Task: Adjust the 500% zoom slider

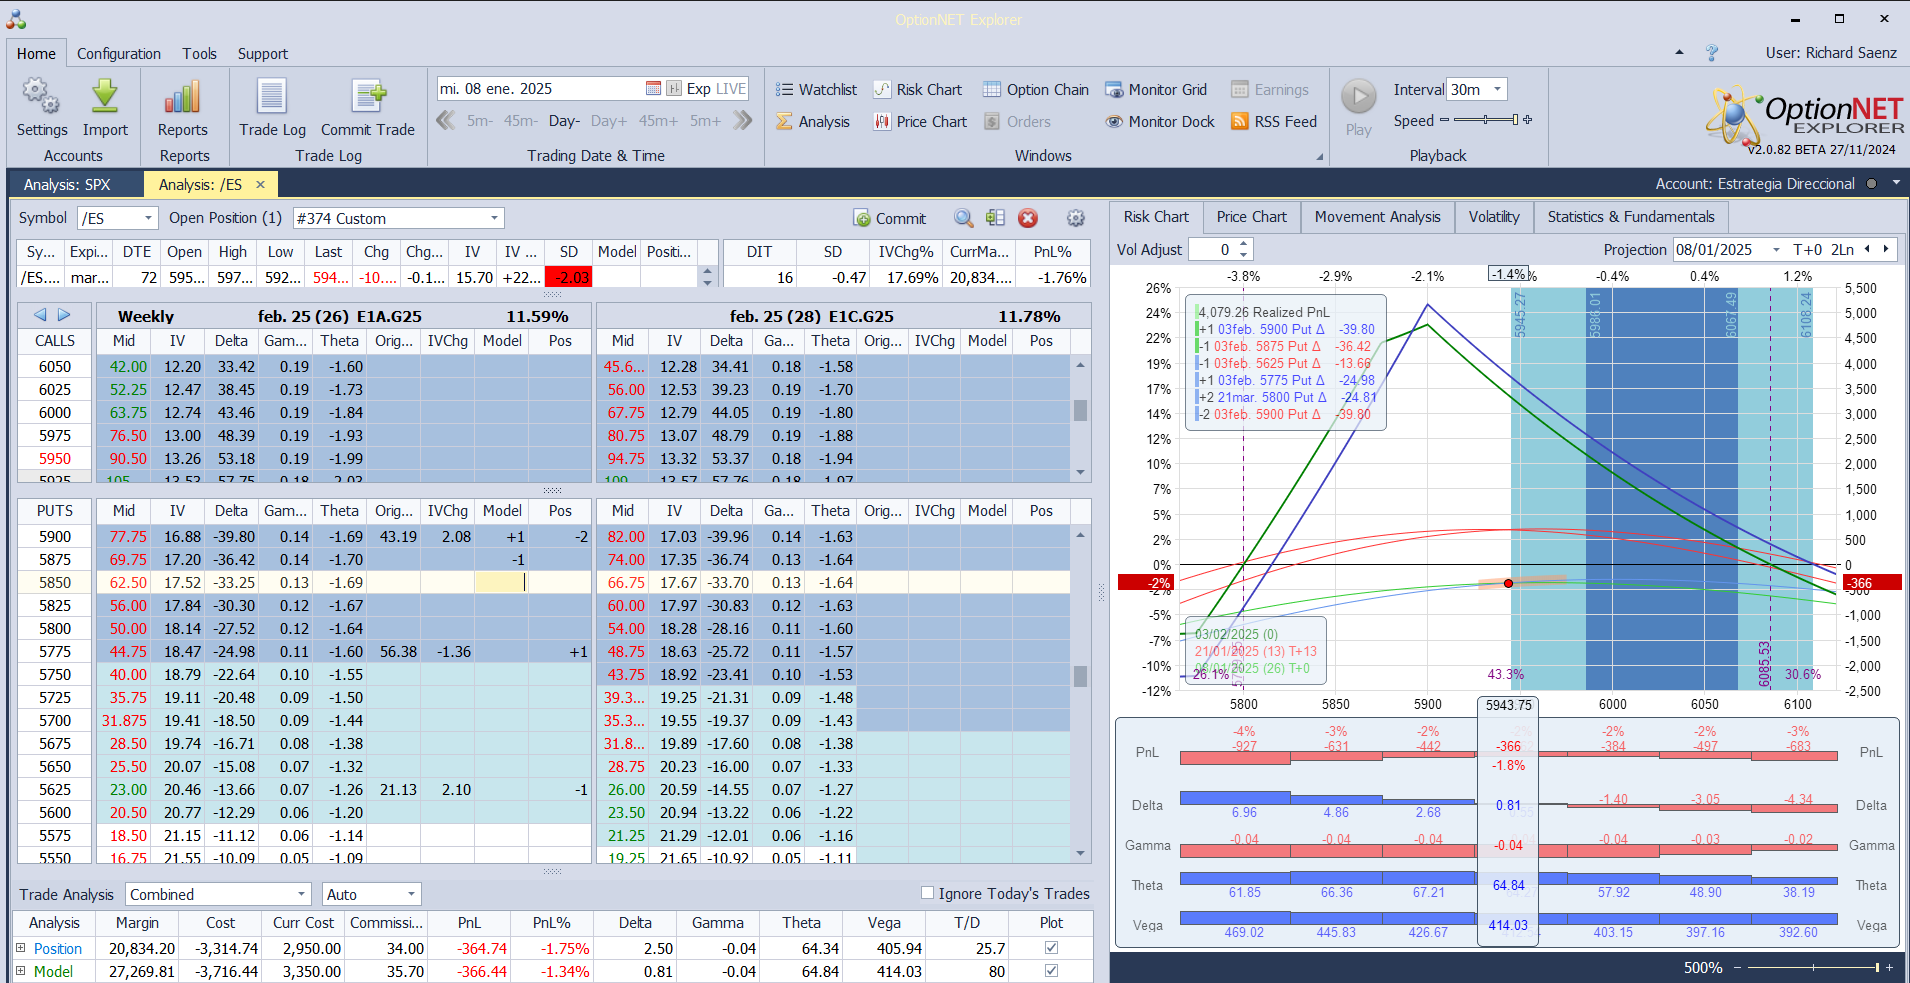Action: (1813, 967)
